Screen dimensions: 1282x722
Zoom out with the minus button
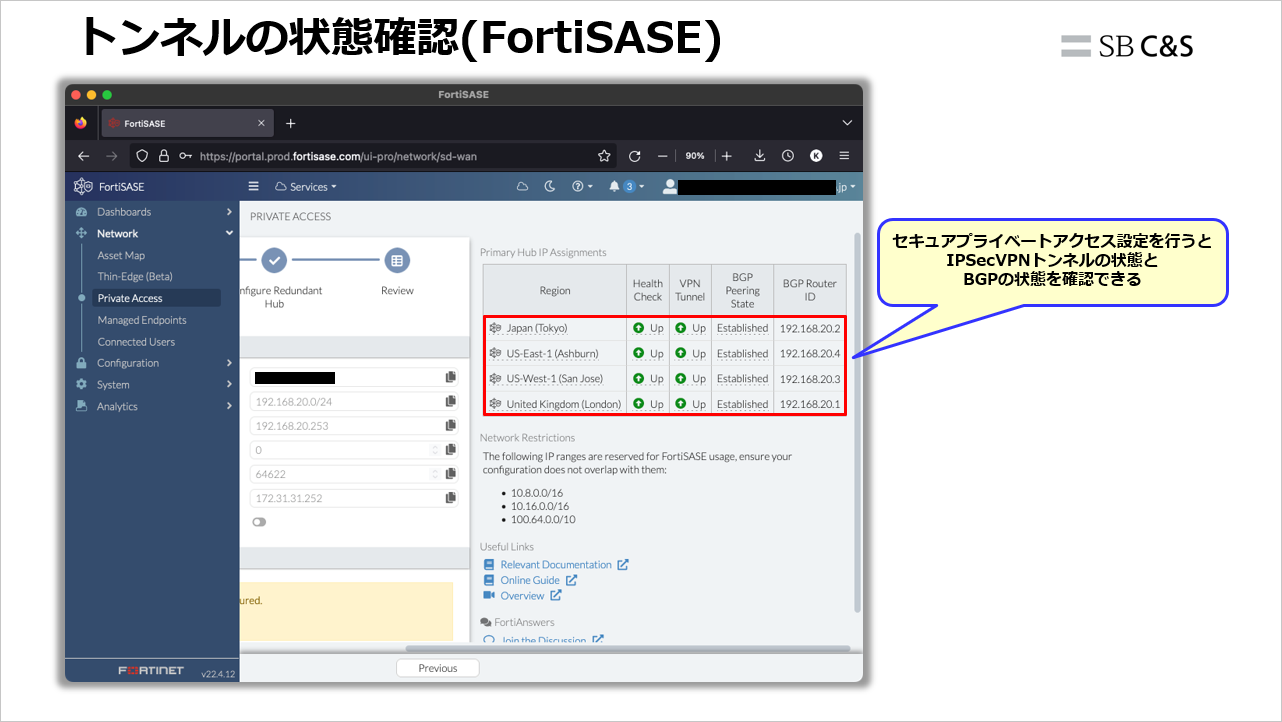pyautogui.click(x=662, y=156)
